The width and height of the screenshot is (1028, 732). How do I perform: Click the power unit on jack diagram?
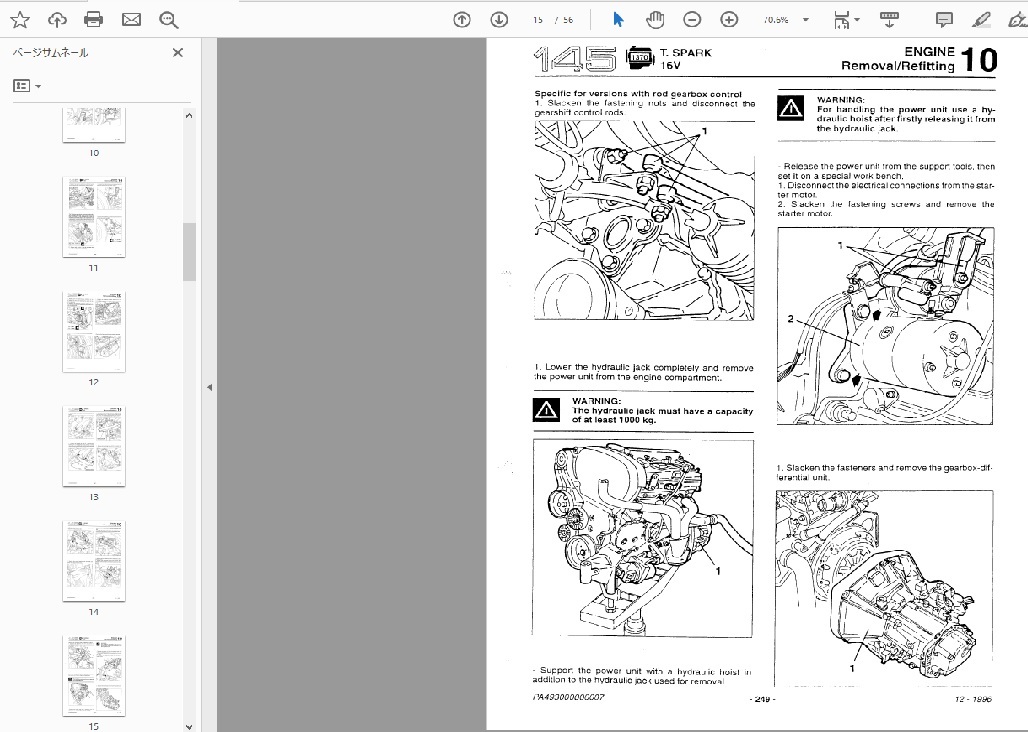coord(643,538)
